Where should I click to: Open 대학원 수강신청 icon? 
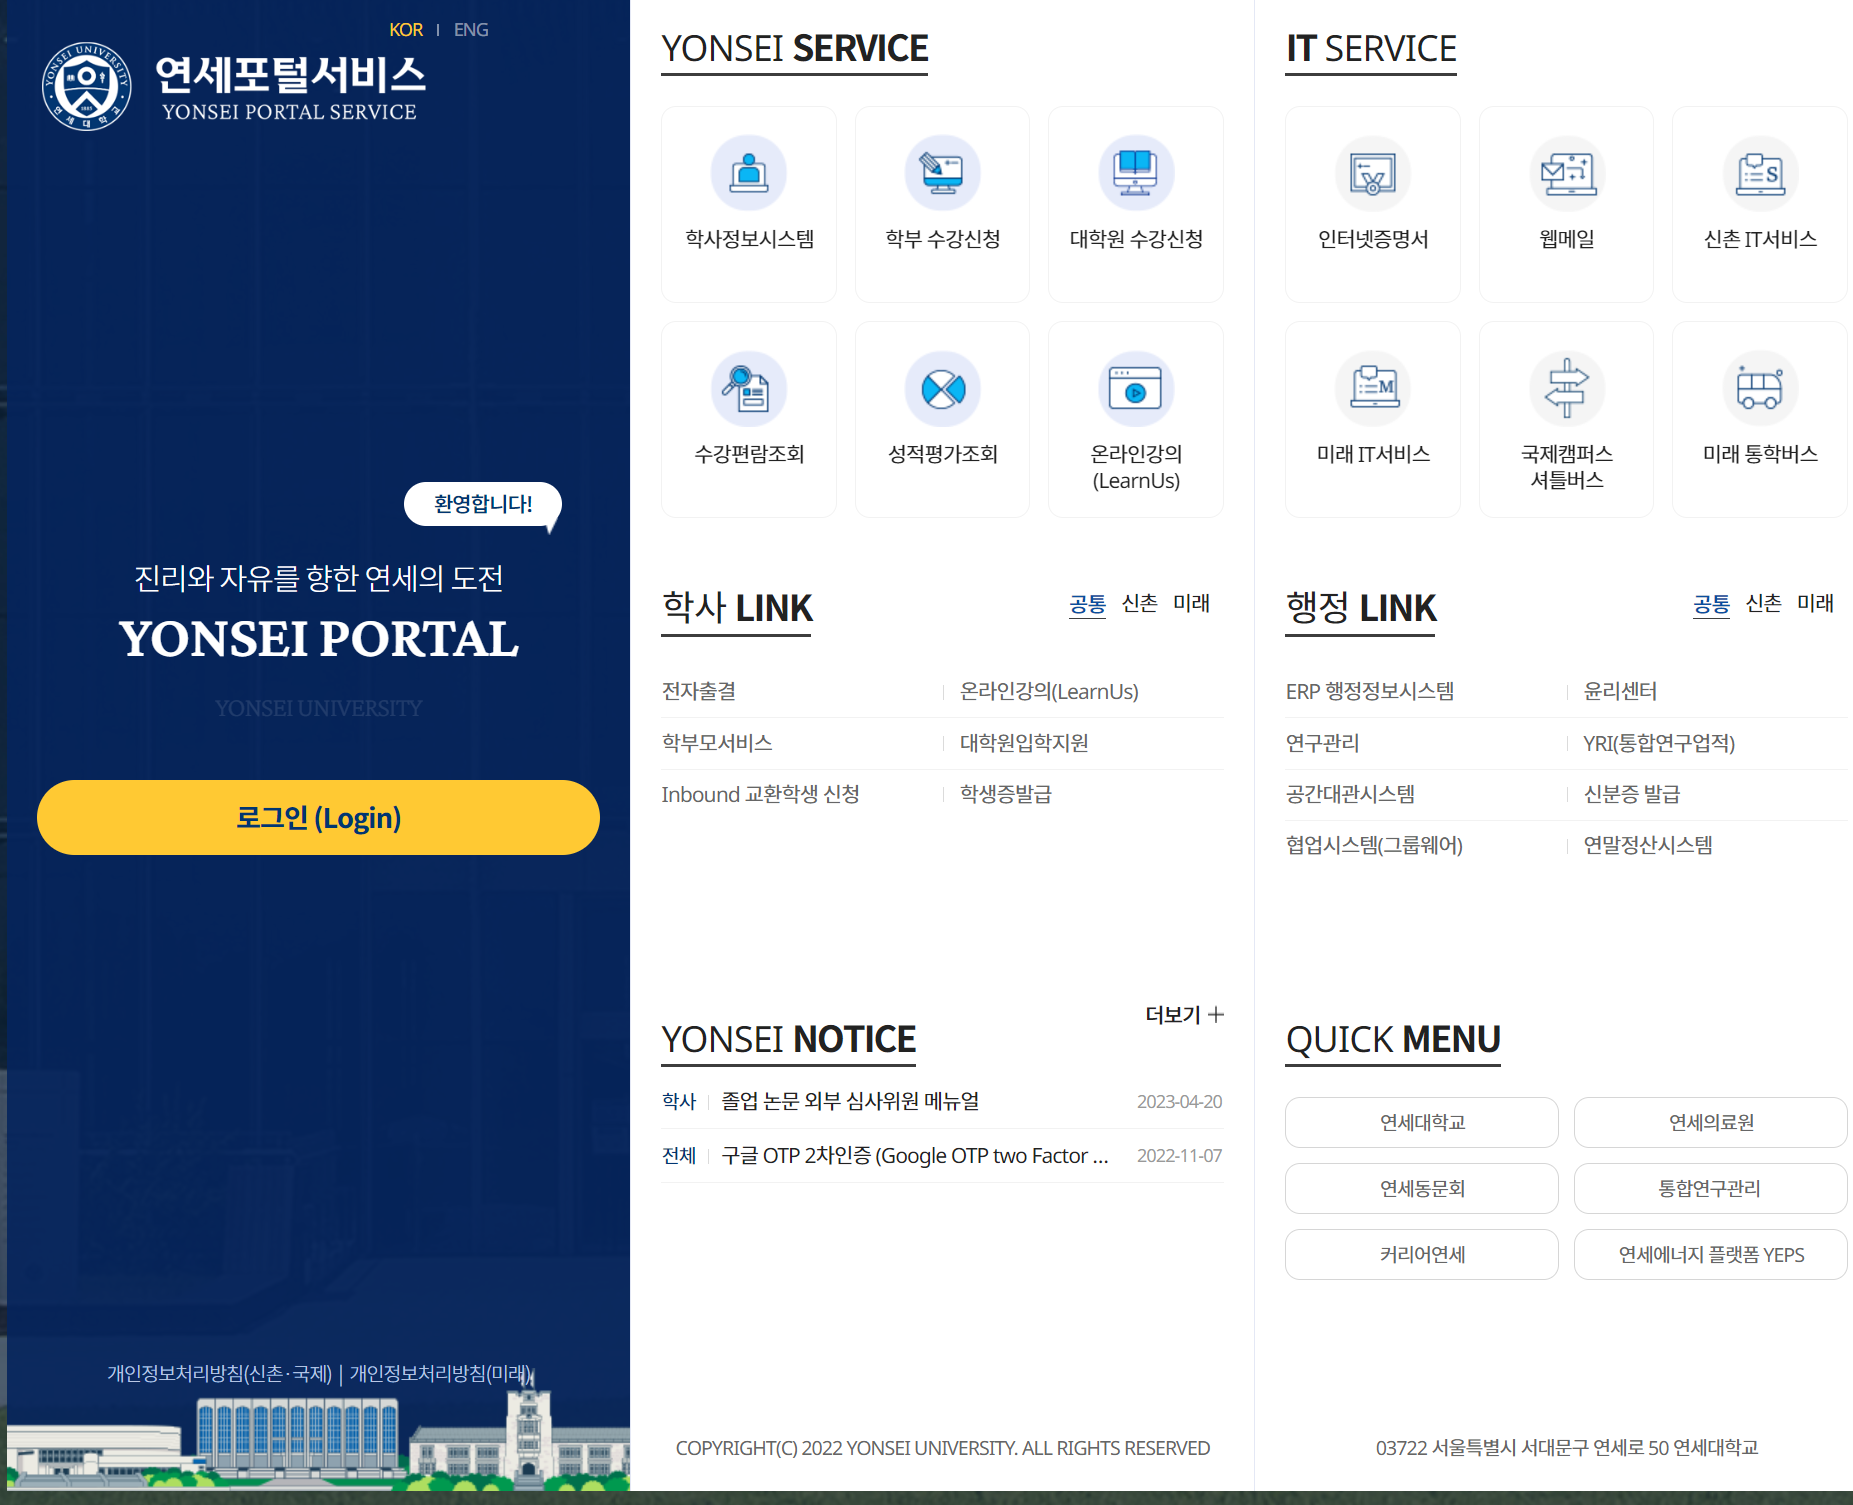[1136, 173]
